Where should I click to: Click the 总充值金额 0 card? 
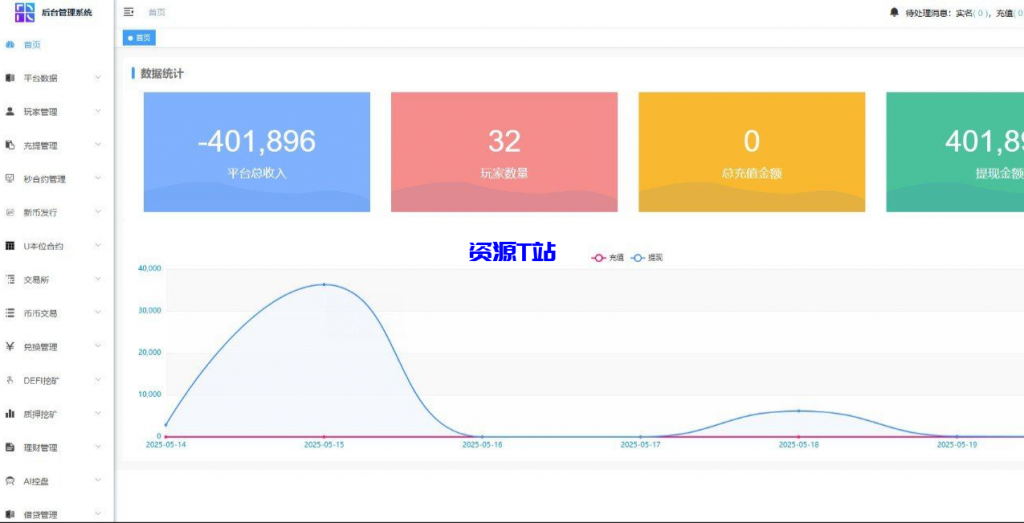pyautogui.click(x=752, y=151)
